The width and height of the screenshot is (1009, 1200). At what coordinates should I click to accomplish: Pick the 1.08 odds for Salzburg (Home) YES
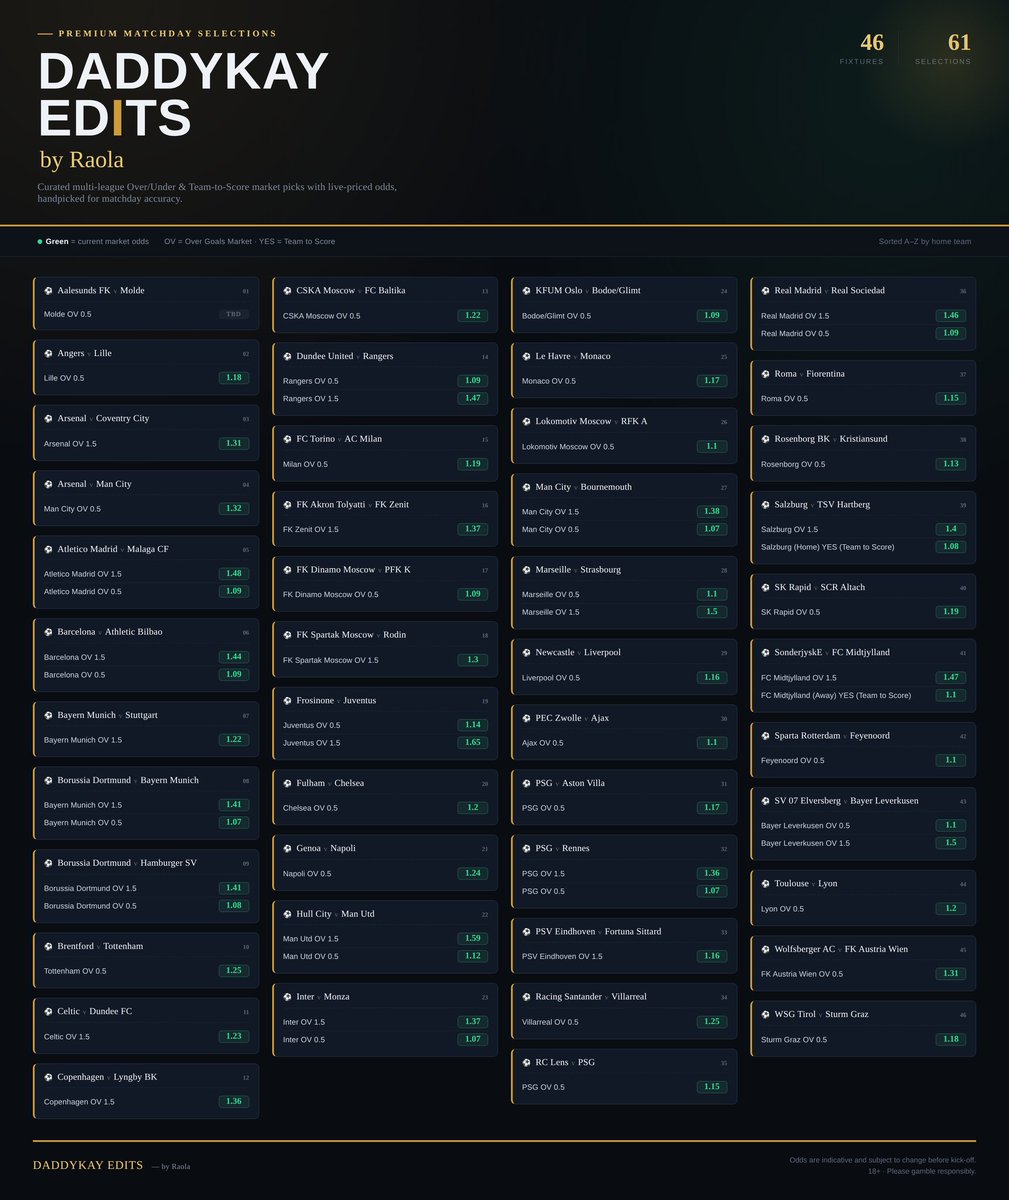[951, 546]
